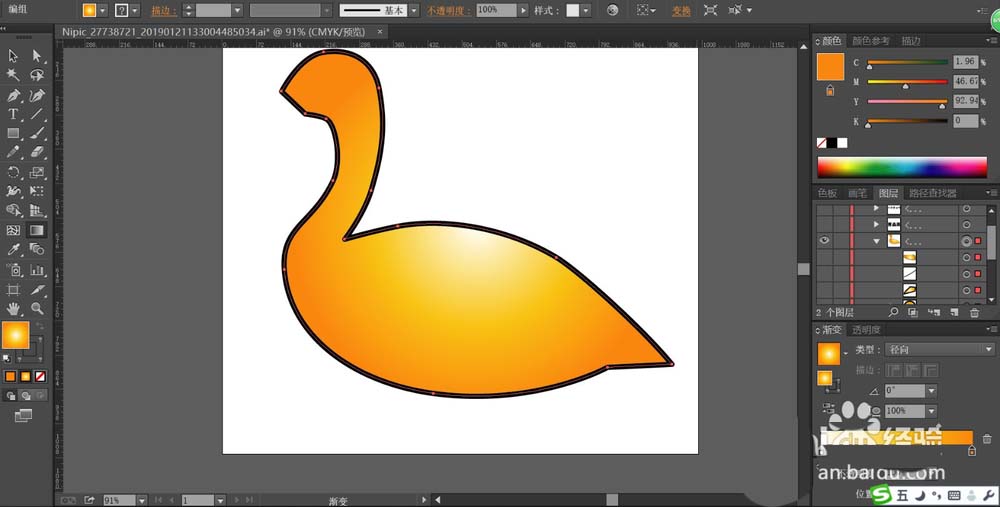Open gradient type dropdown (径向)

pyautogui.click(x=939, y=349)
